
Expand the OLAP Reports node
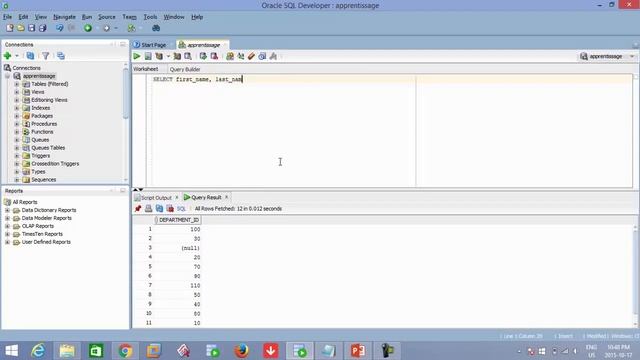[x=7, y=226]
